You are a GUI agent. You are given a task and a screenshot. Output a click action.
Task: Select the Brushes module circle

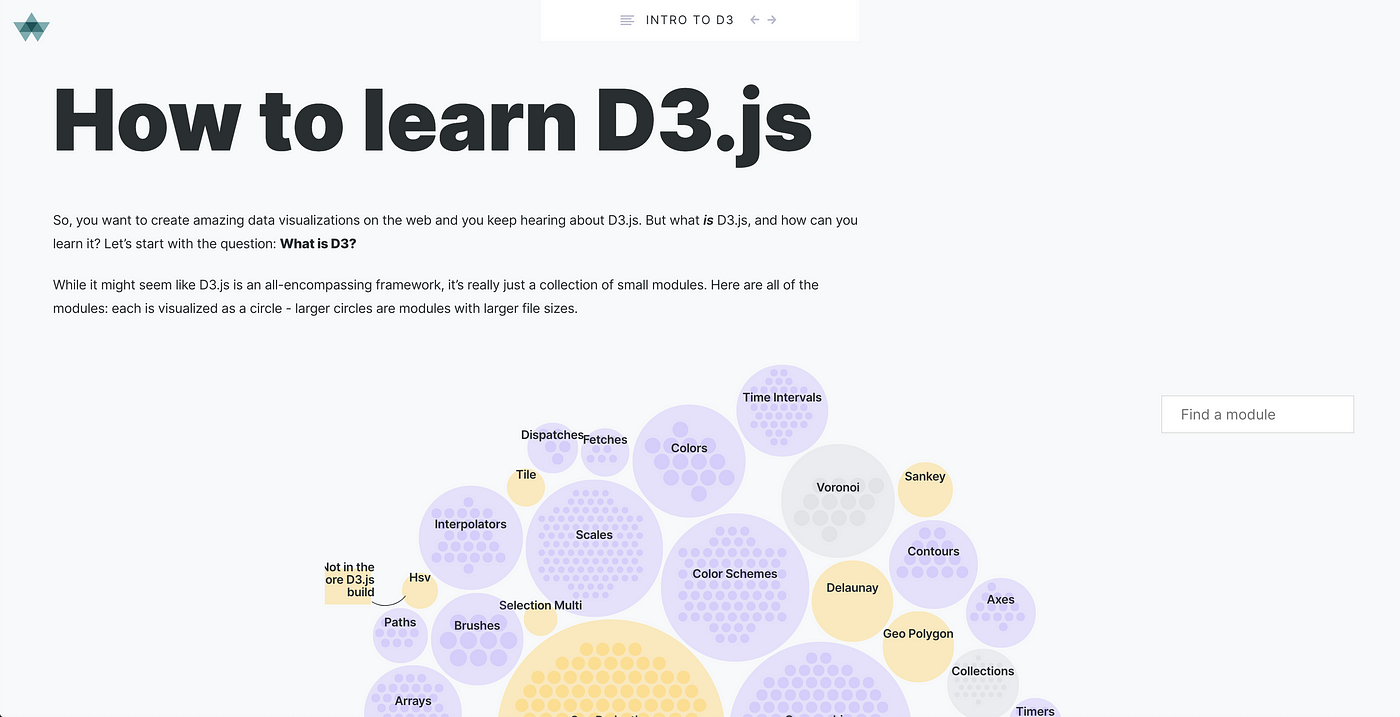click(477, 639)
